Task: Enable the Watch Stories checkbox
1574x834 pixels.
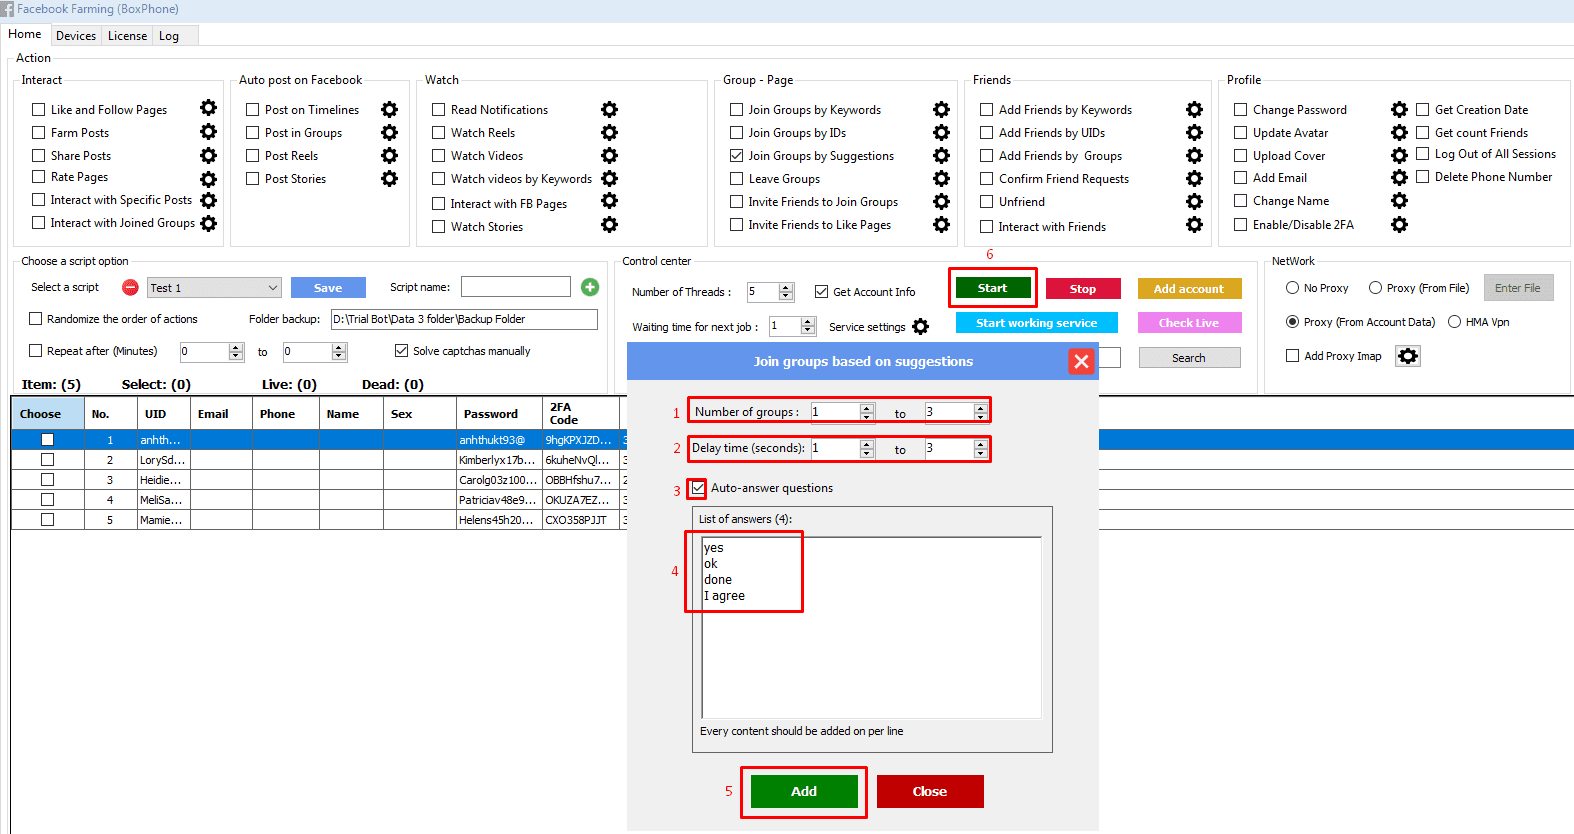Action: [x=438, y=226]
